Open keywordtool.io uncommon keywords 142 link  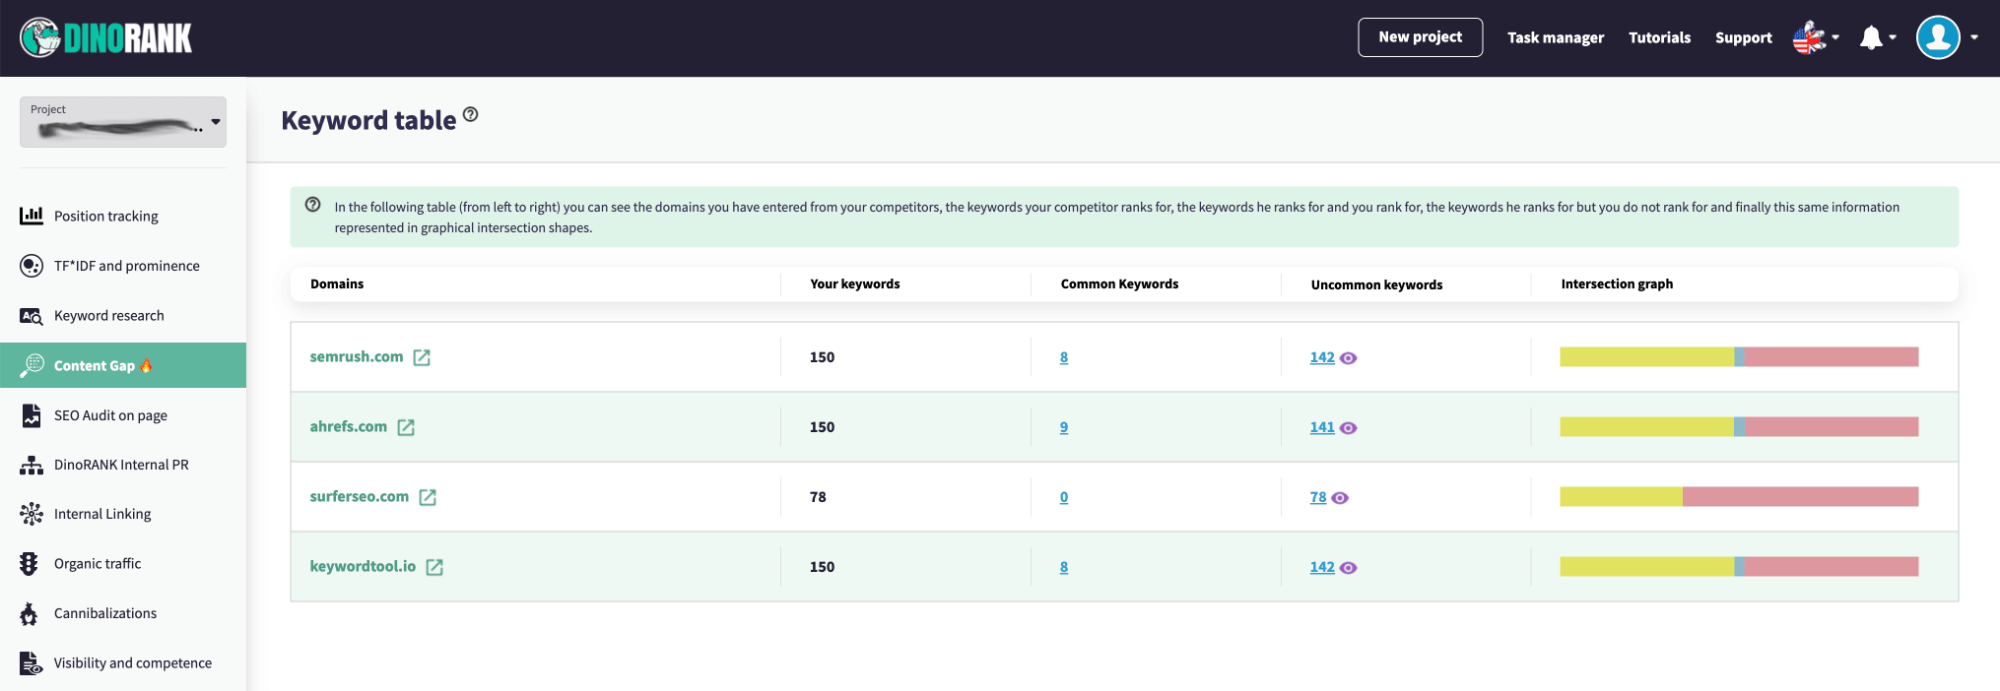pyautogui.click(x=1322, y=567)
